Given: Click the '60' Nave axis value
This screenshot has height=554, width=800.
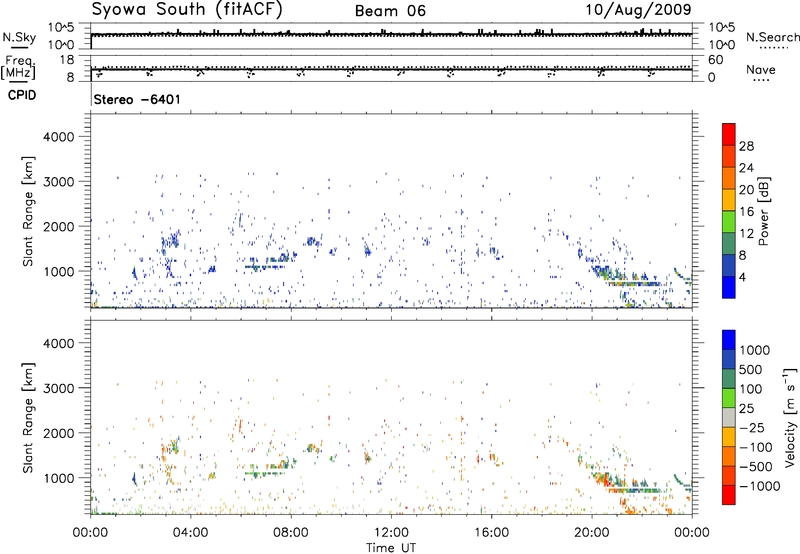Looking at the screenshot, I should pyautogui.click(x=715, y=60).
